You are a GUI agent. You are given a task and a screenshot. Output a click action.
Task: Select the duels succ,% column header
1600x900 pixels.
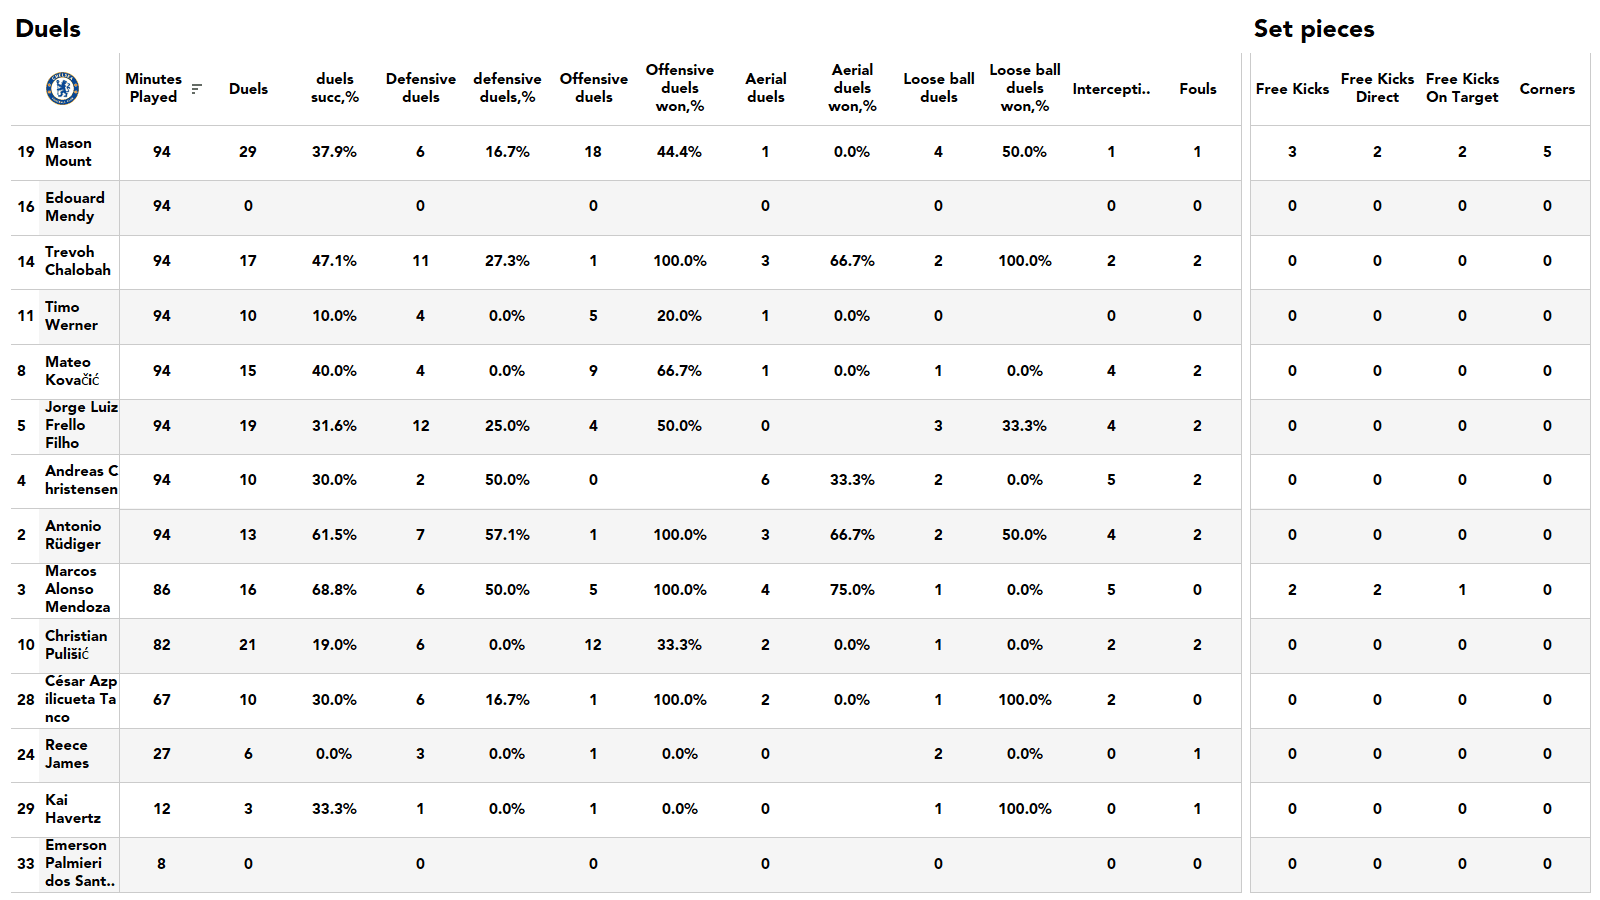335,88
